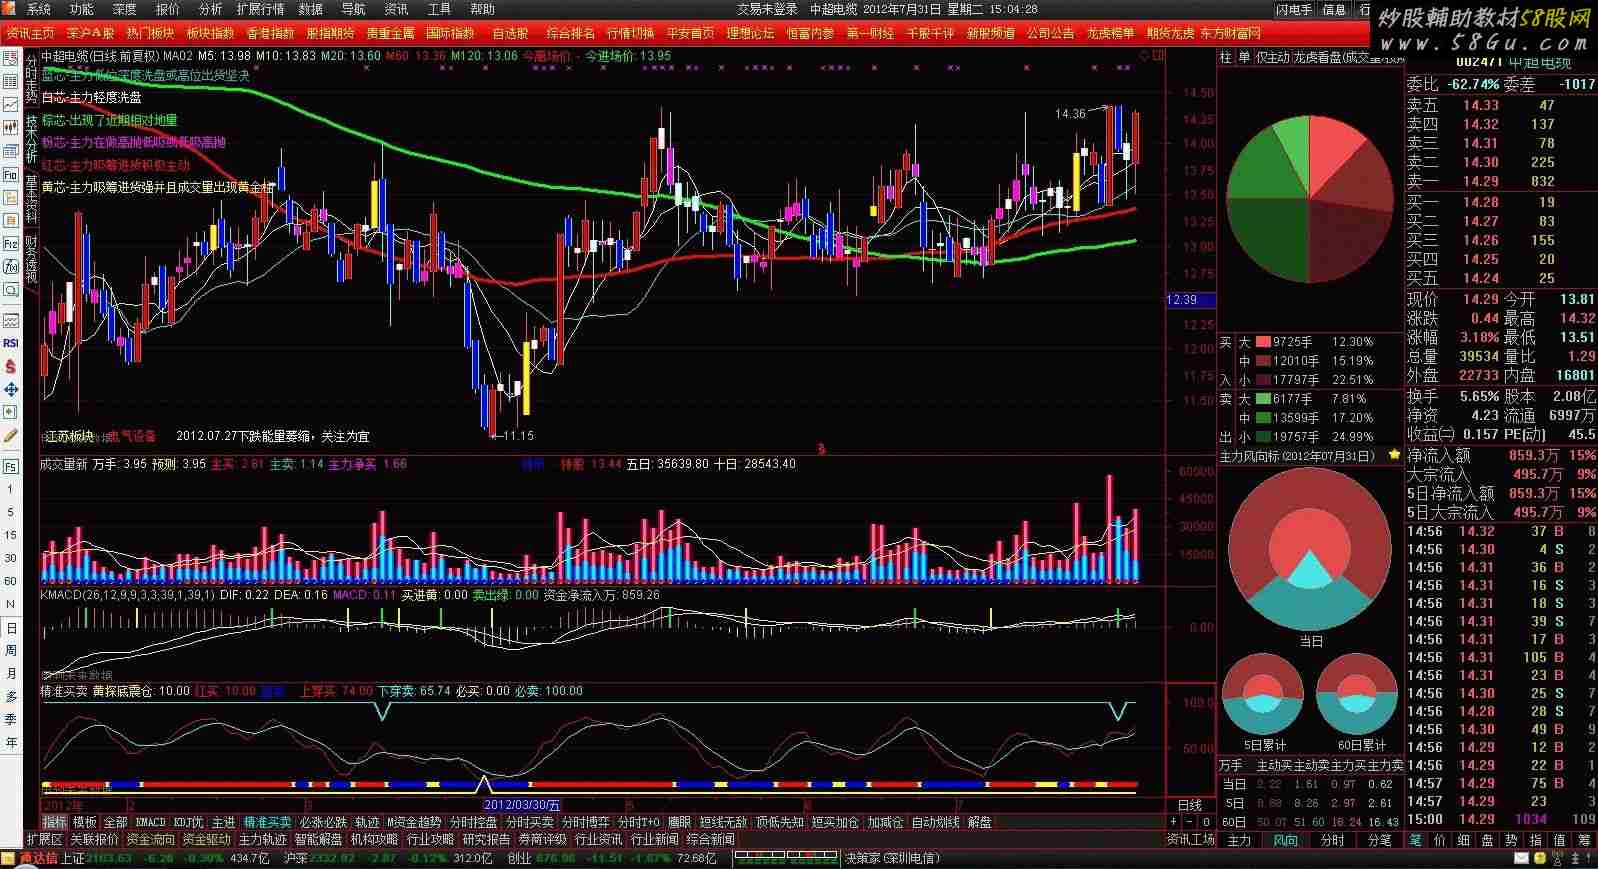1598x869 pixels.
Task: Click the magnifier search icon in sidebar
Action: [11, 290]
